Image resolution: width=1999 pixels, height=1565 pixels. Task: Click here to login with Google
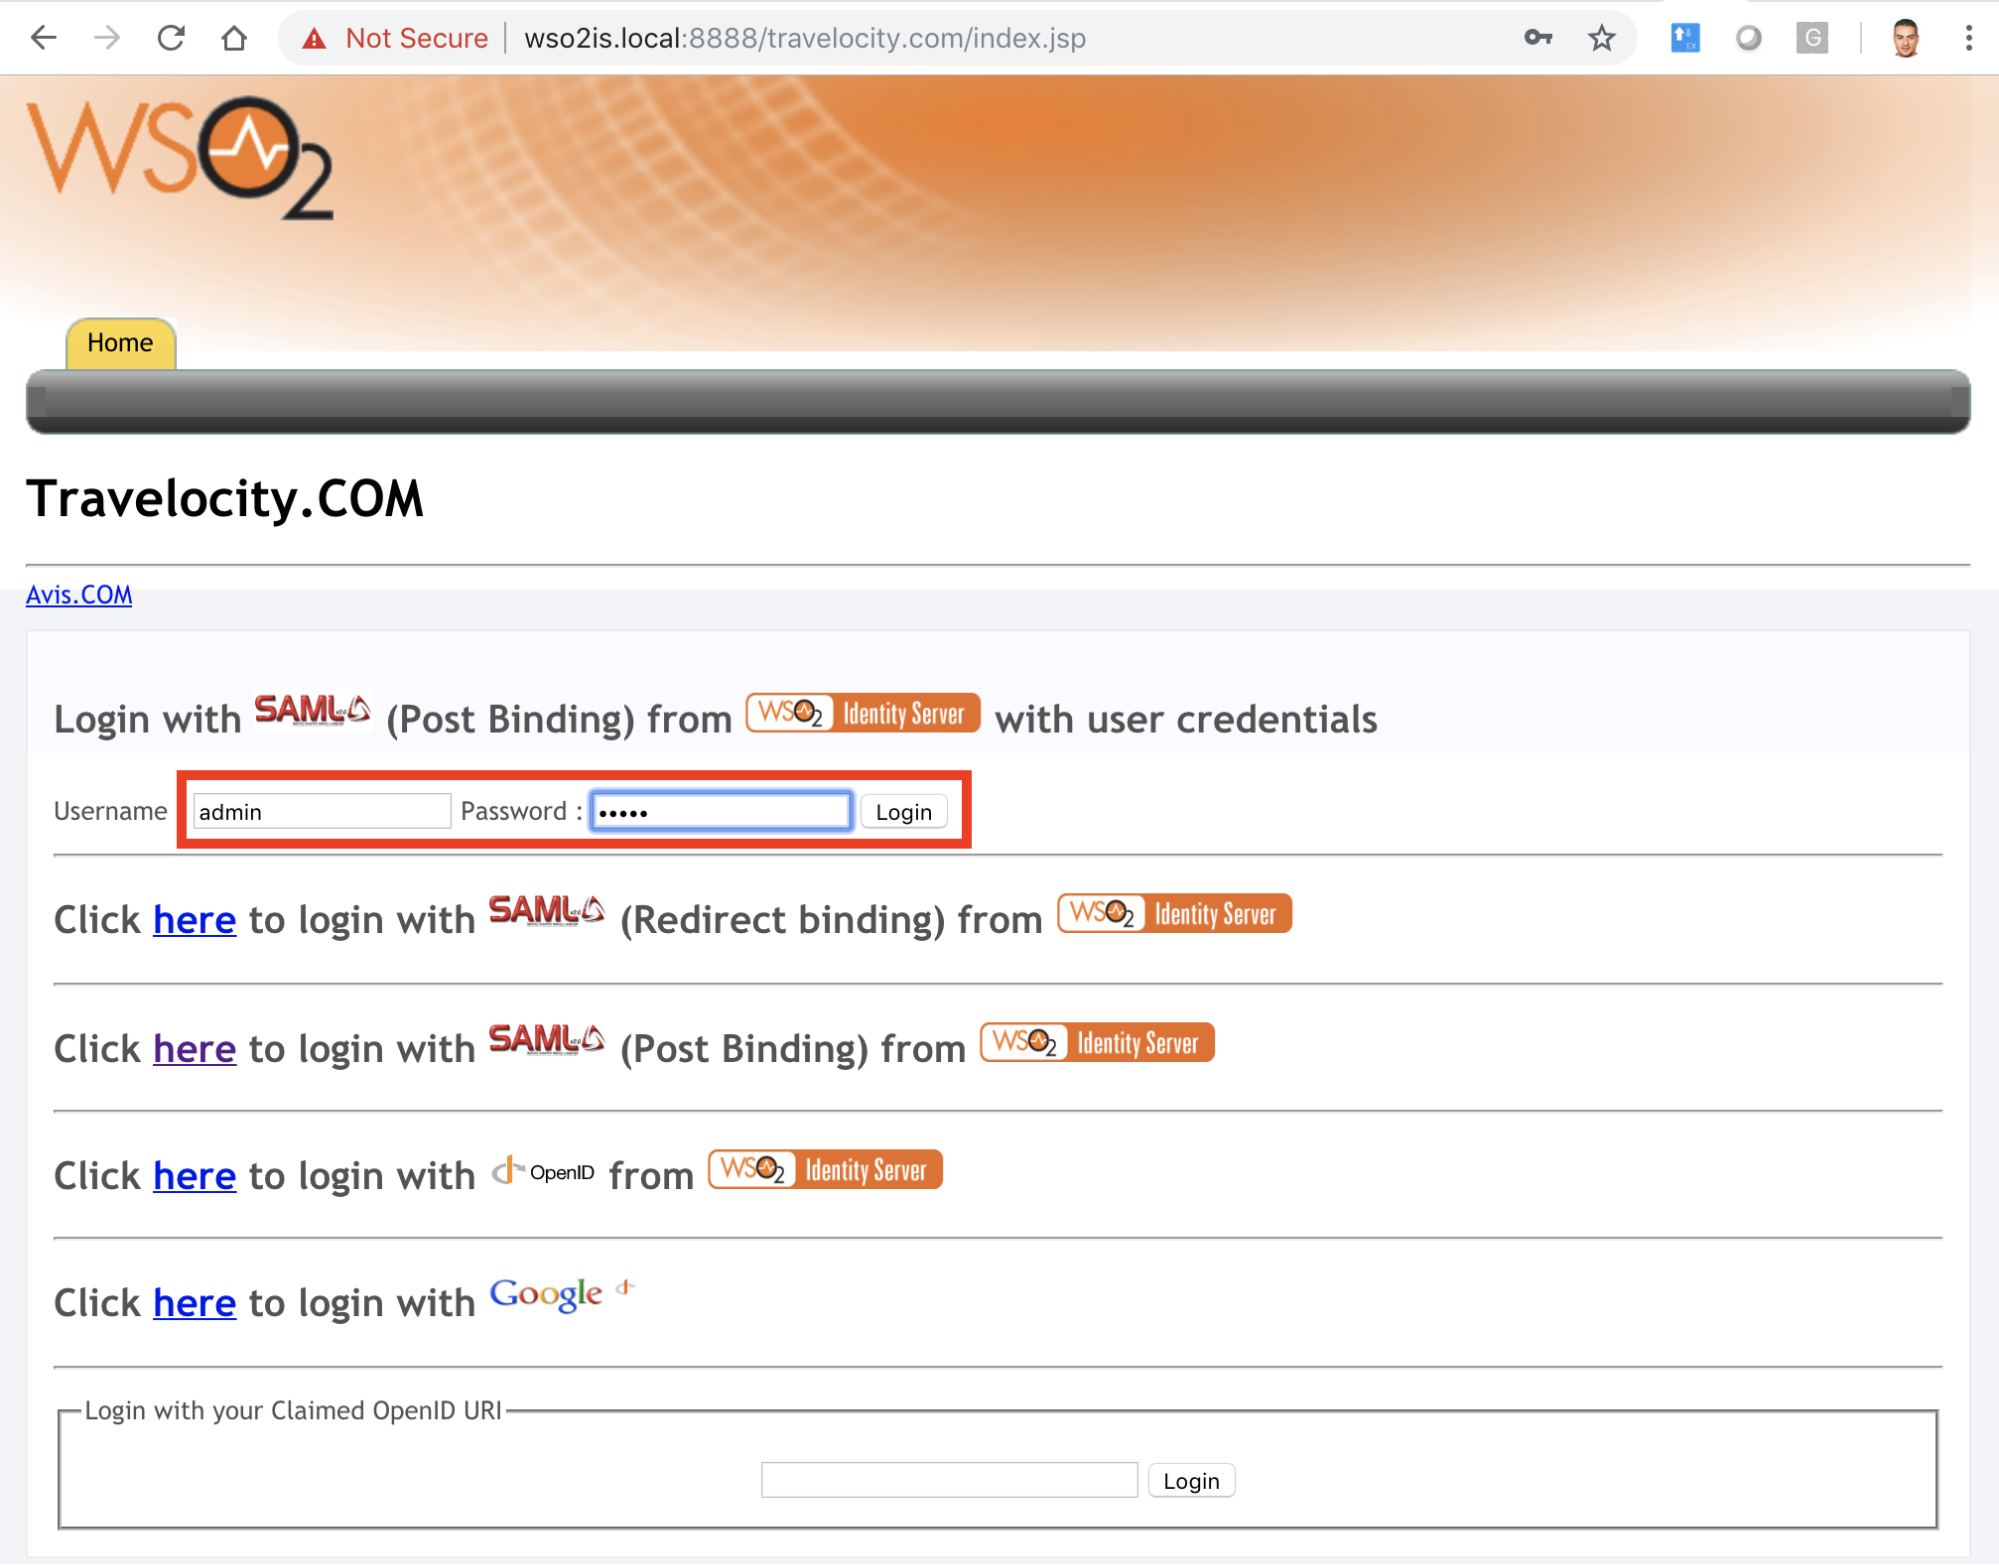194,1303
